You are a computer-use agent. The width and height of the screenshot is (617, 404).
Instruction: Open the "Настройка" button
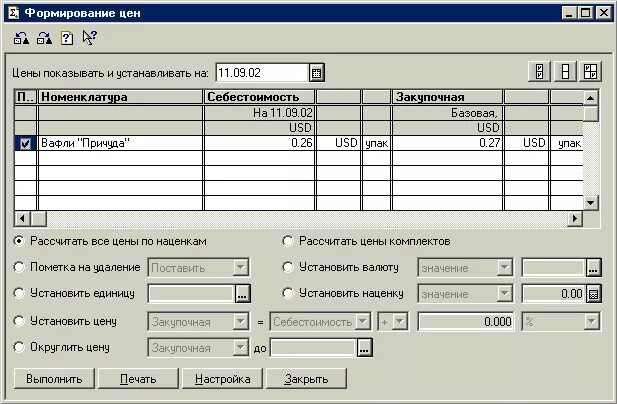click(222, 379)
